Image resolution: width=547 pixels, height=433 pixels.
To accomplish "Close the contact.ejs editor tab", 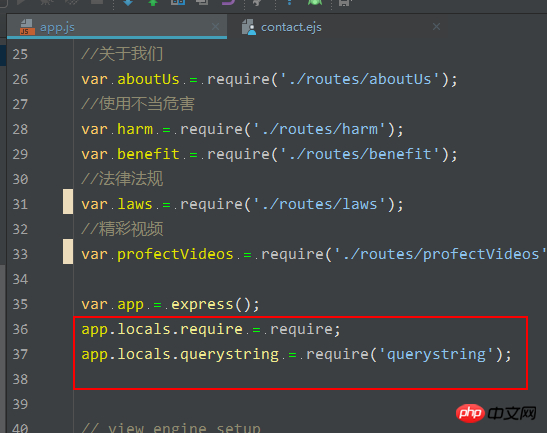I will click(x=436, y=27).
